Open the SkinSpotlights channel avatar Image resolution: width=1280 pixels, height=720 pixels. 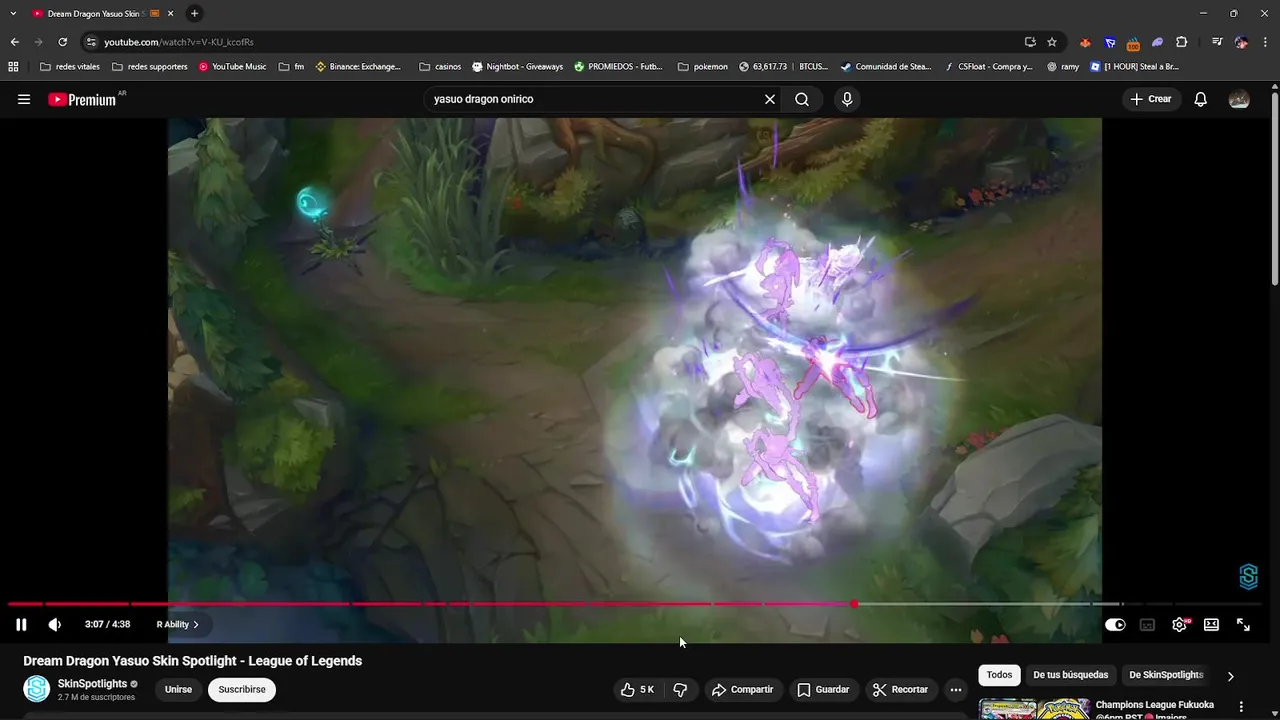pyautogui.click(x=37, y=689)
